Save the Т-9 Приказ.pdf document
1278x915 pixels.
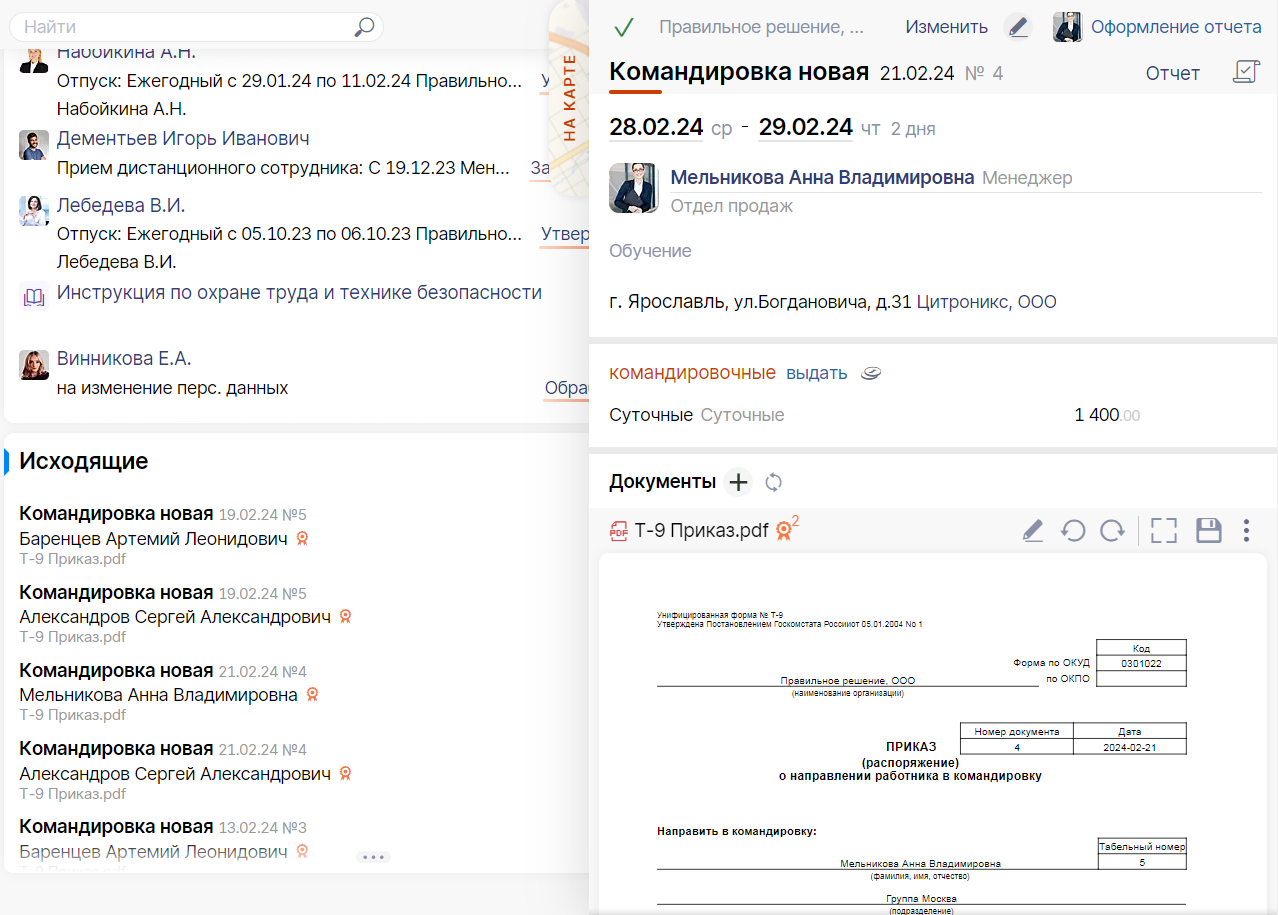click(1209, 531)
